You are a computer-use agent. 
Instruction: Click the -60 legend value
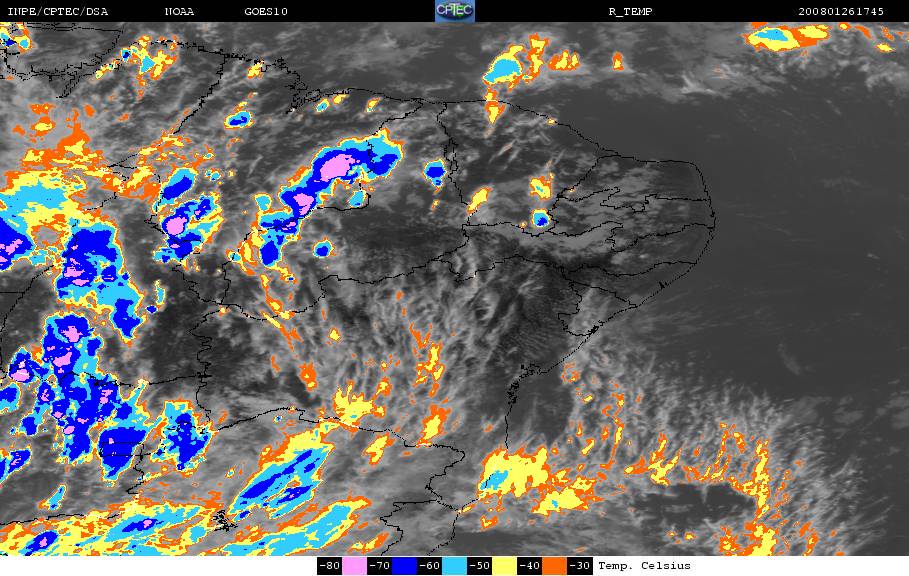pos(430,566)
